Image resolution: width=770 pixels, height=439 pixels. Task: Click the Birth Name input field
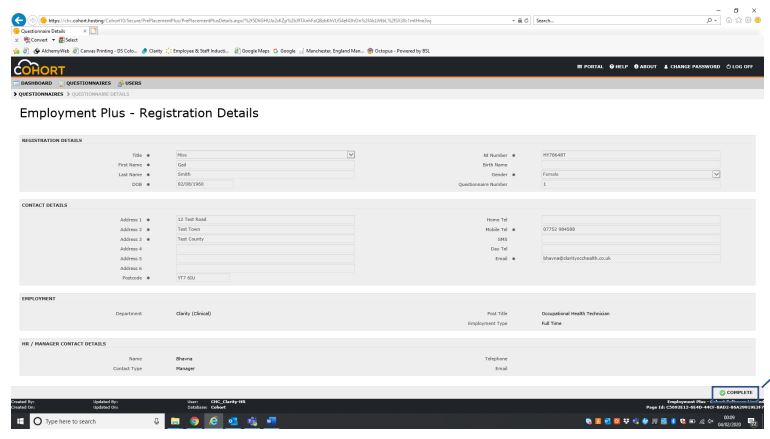(x=631, y=165)
